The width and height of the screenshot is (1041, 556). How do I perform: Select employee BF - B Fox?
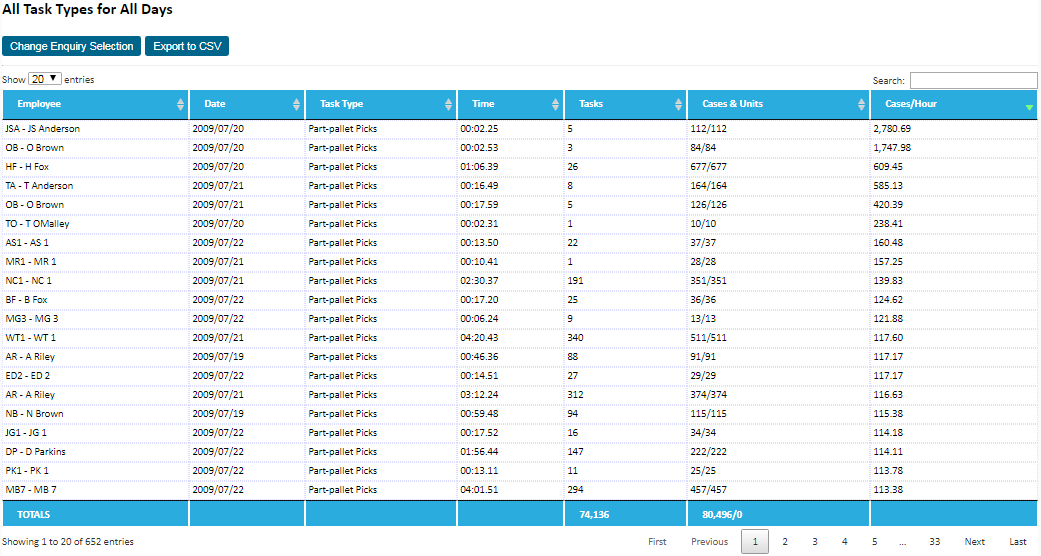coord(27,300)
